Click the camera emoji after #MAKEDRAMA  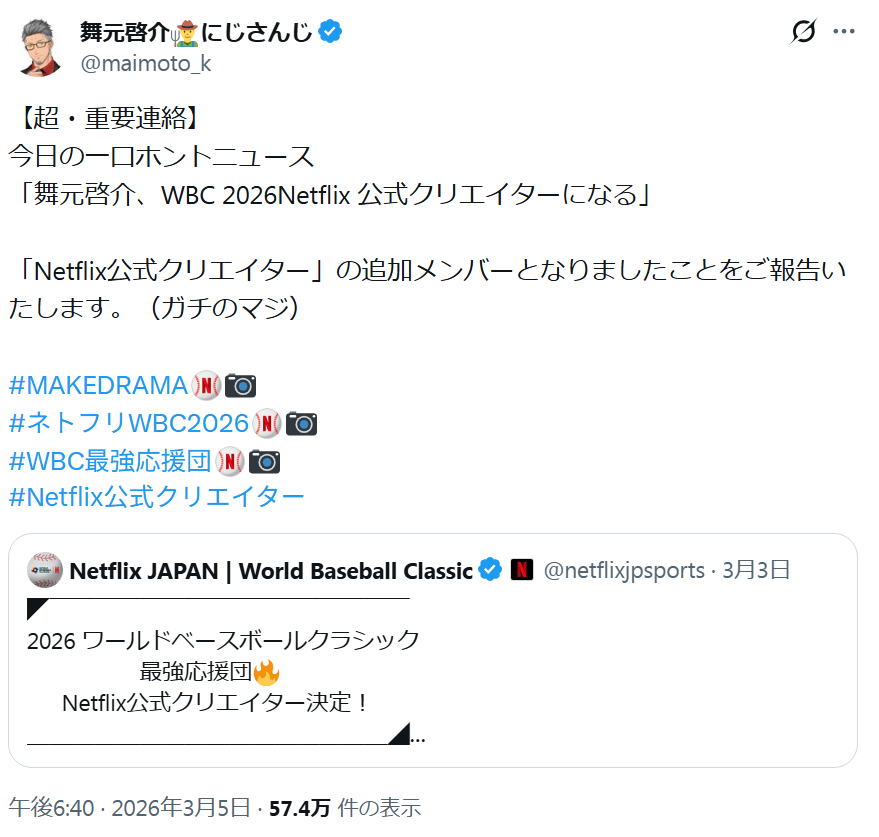[x=241, y=385]
